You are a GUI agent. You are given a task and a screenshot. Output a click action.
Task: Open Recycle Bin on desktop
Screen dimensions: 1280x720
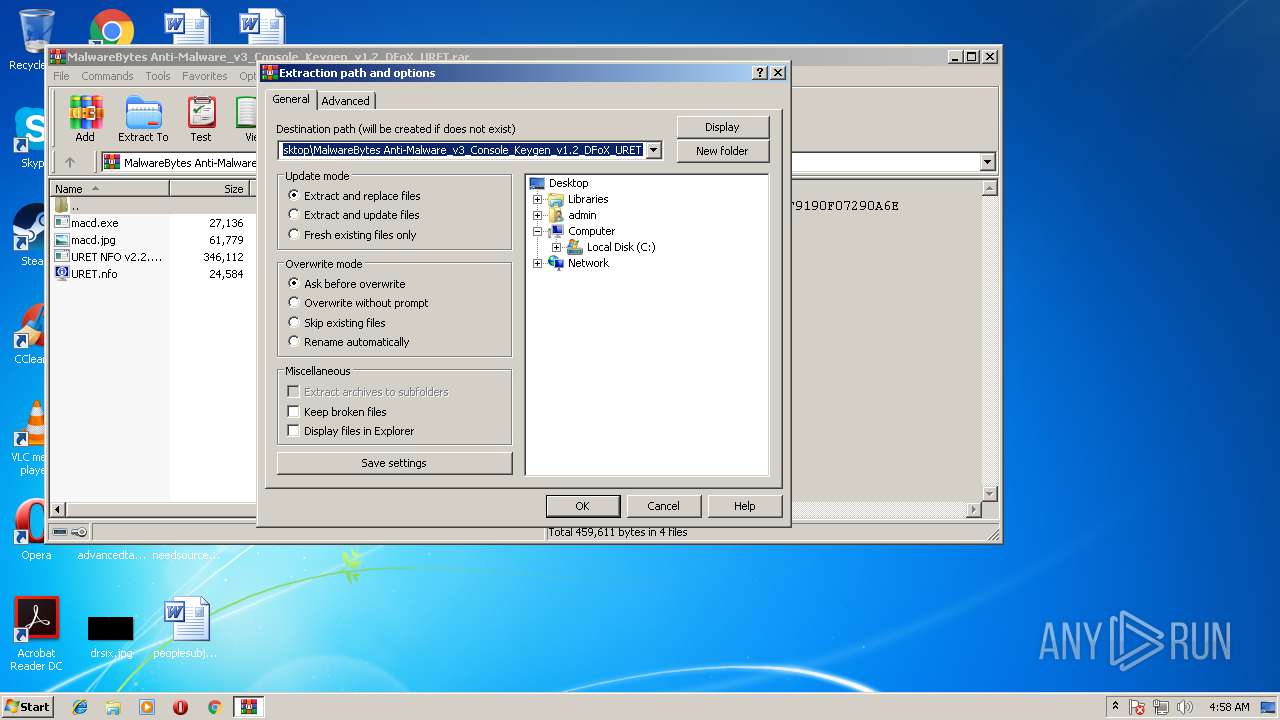(35, 40)
